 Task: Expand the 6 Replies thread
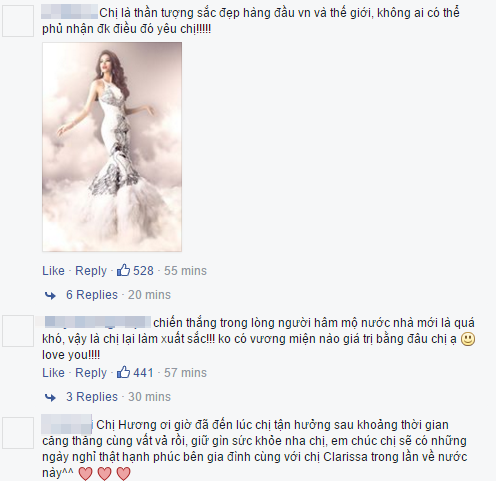[92, 295]
